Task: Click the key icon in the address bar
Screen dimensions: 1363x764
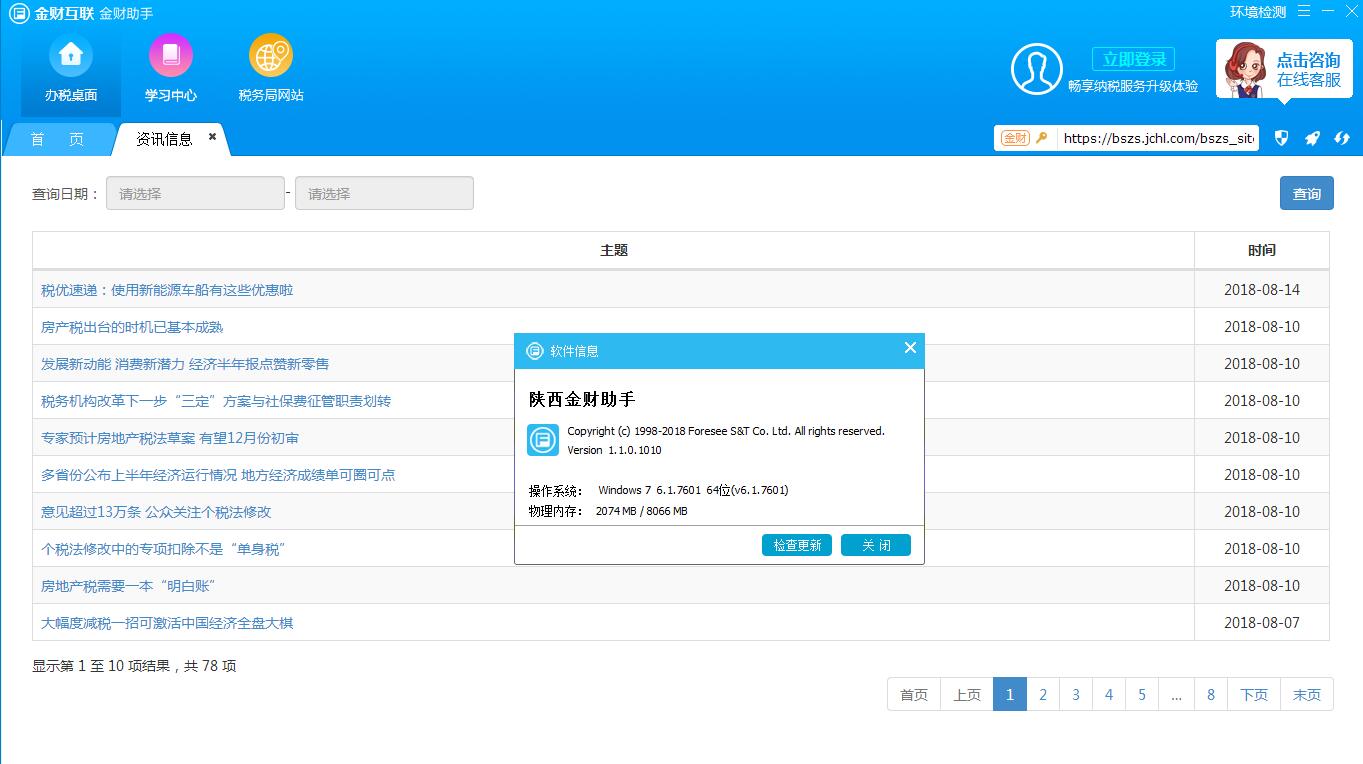Action: (1040, 138)
